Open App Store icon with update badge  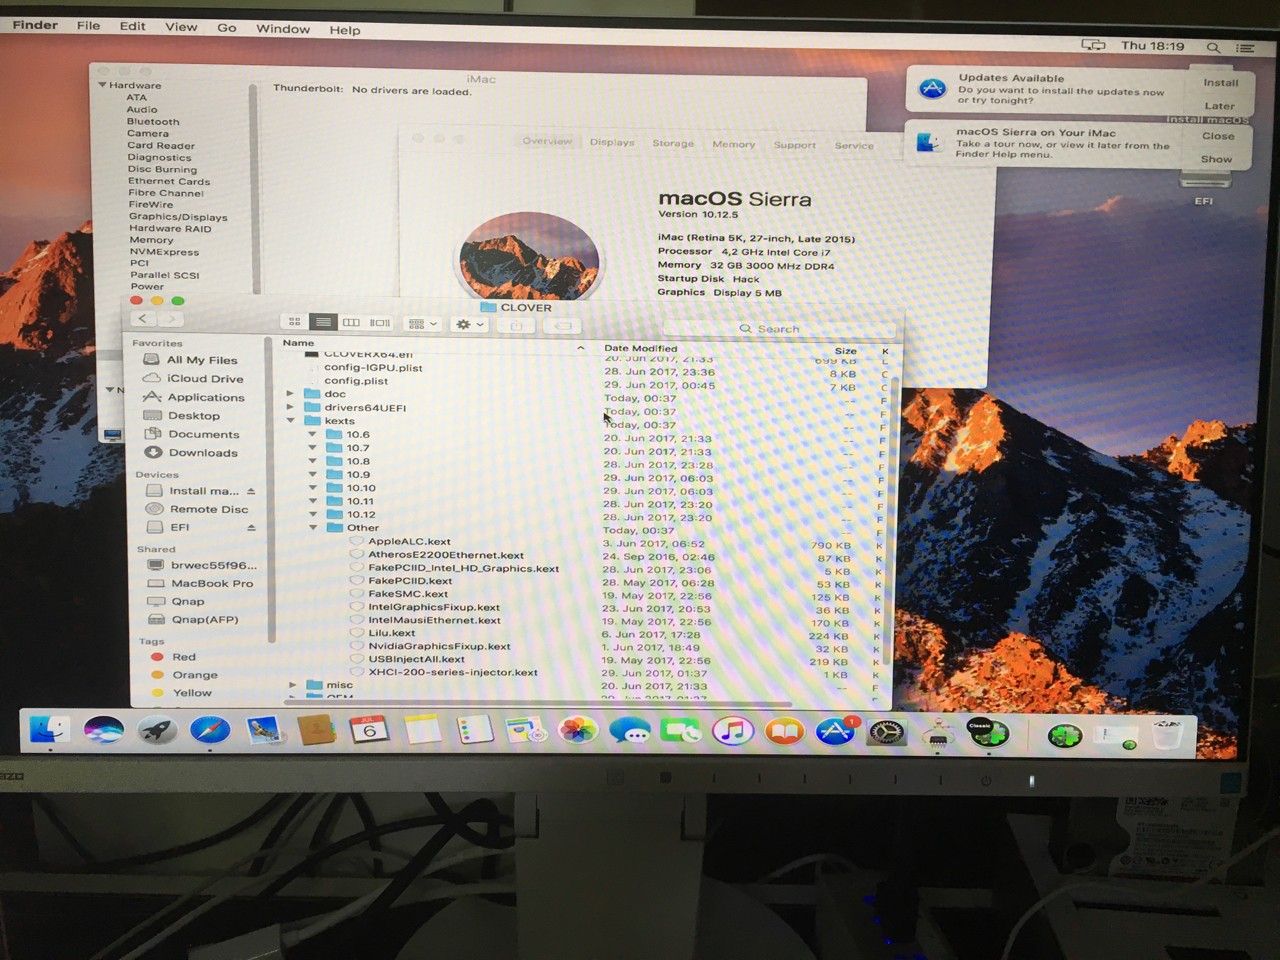836,732
